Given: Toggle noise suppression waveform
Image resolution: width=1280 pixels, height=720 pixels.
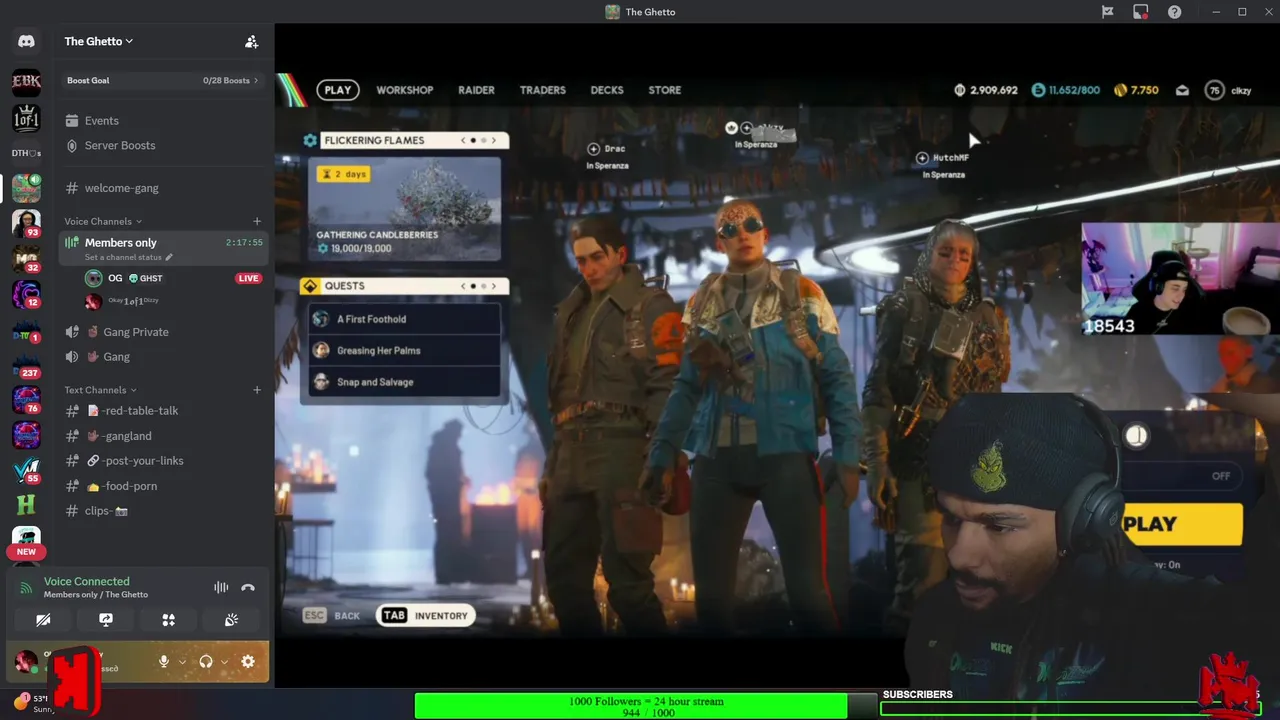Looking at the screenshot, I should click(x=221, y=588).
